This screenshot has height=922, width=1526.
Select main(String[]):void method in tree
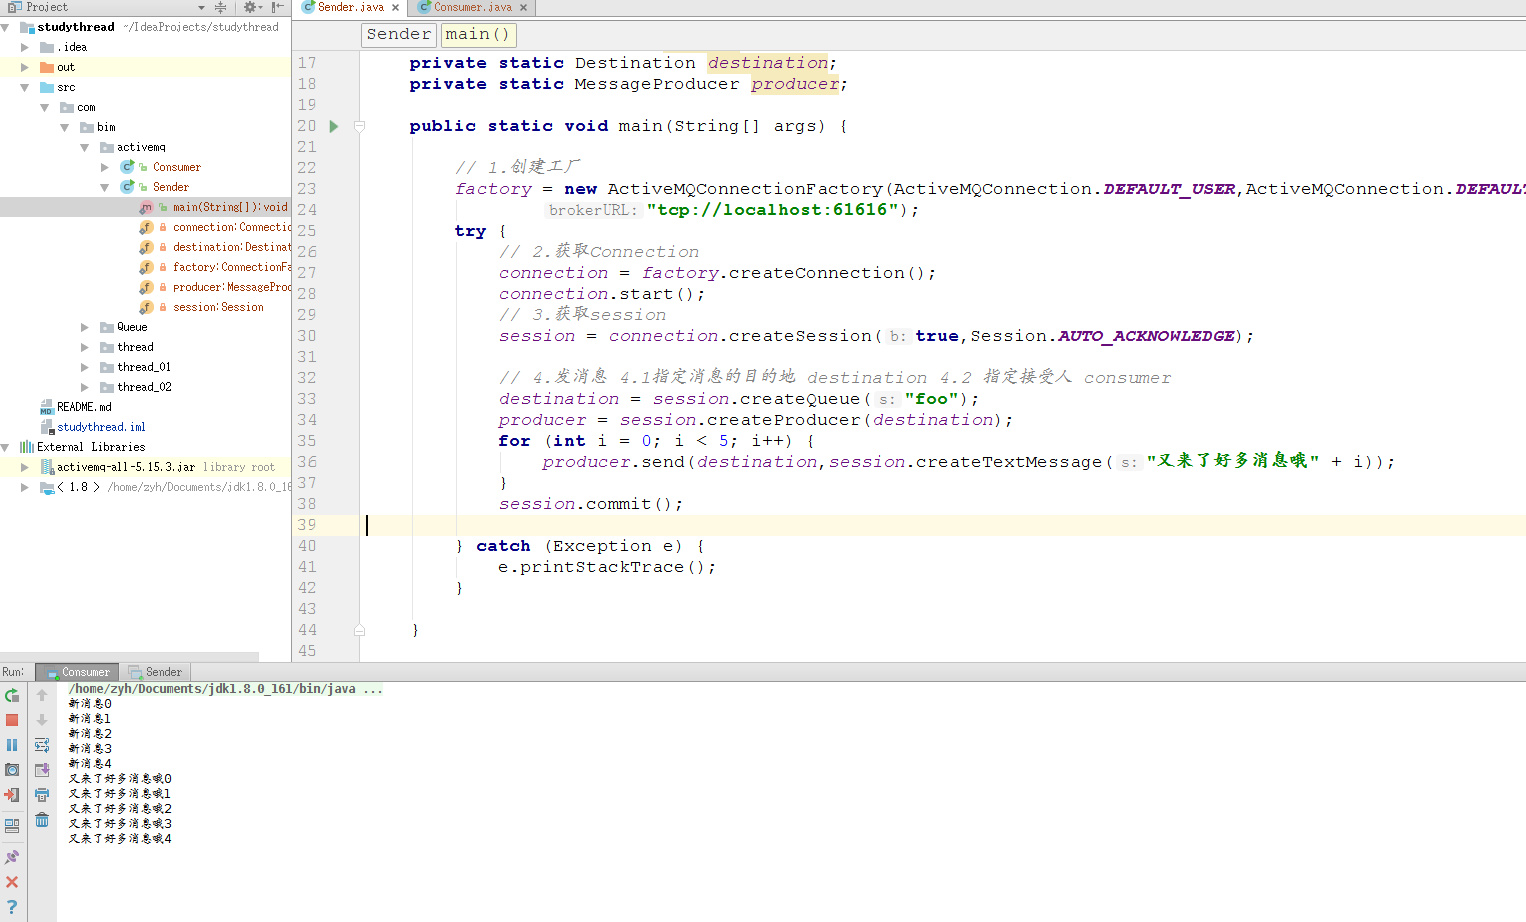pos(230,207)
